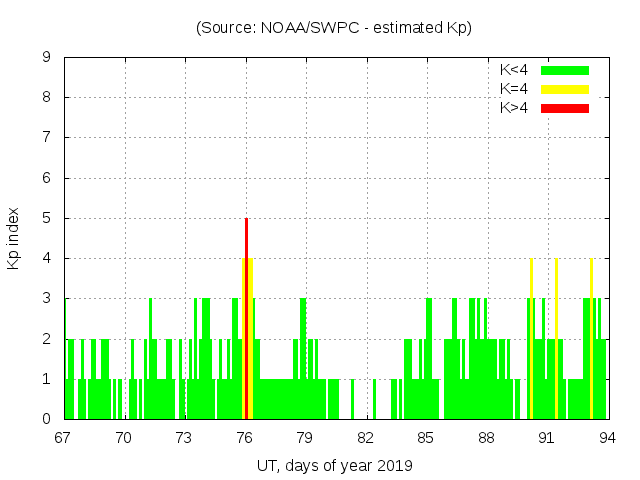Click the "K>4" legend text label
Image resolution: width=640 pixels, height=480 pixels.
pos(514,107)
